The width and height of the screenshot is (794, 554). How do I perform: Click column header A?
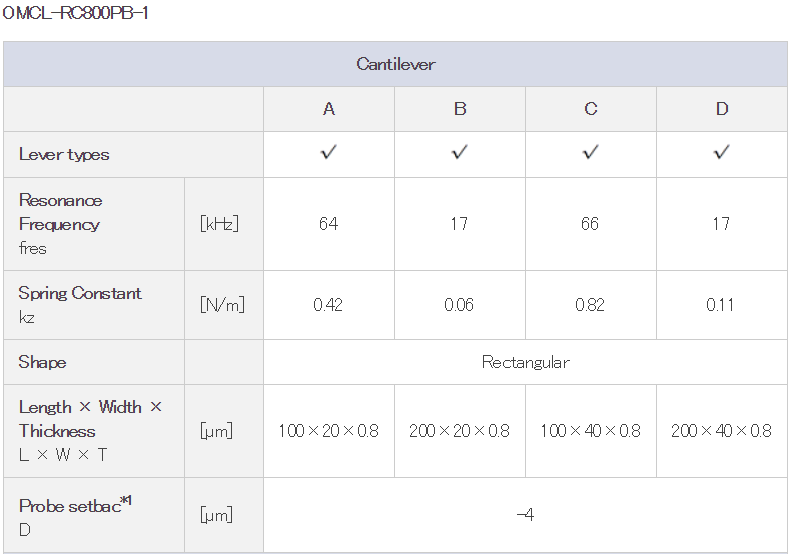tap(329, 109)
